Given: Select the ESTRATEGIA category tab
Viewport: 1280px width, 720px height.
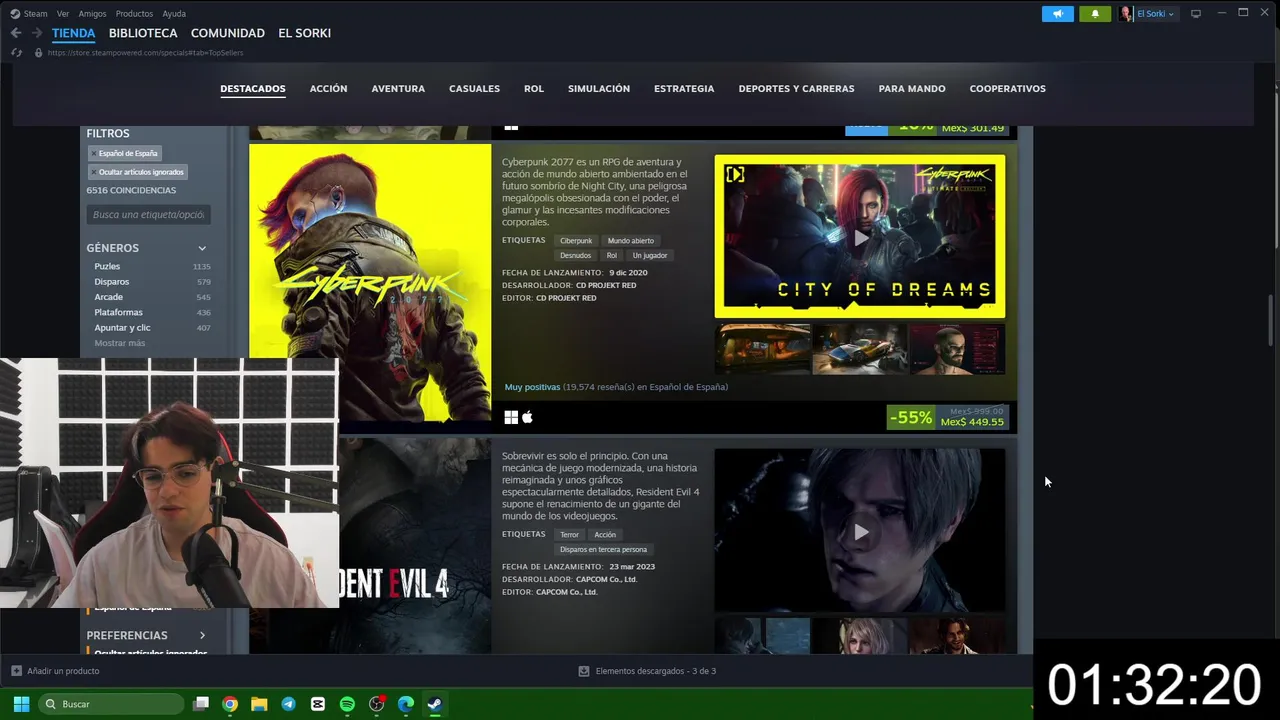Looking at the screenshot, I should 684,89.
